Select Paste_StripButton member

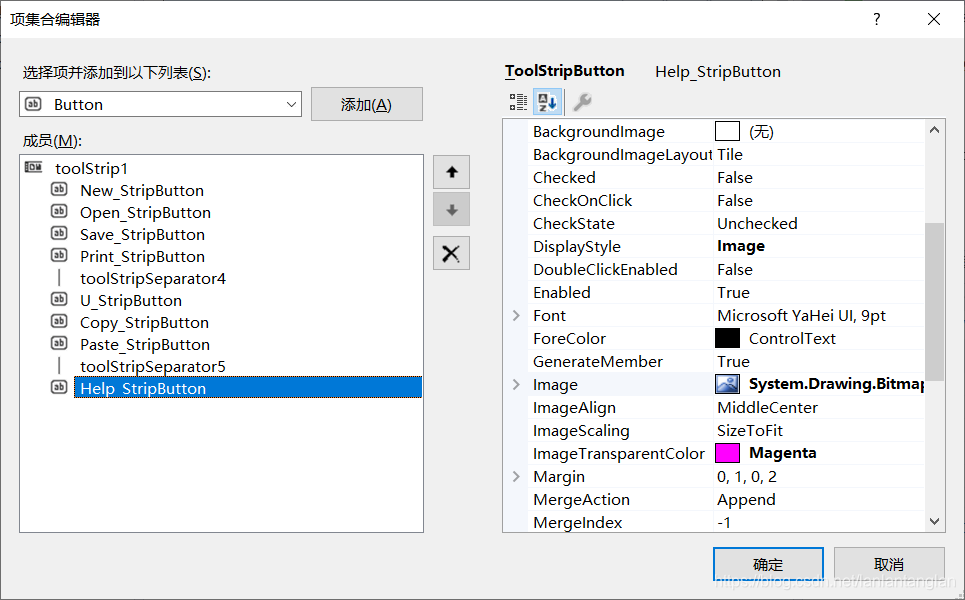(145, 345)
